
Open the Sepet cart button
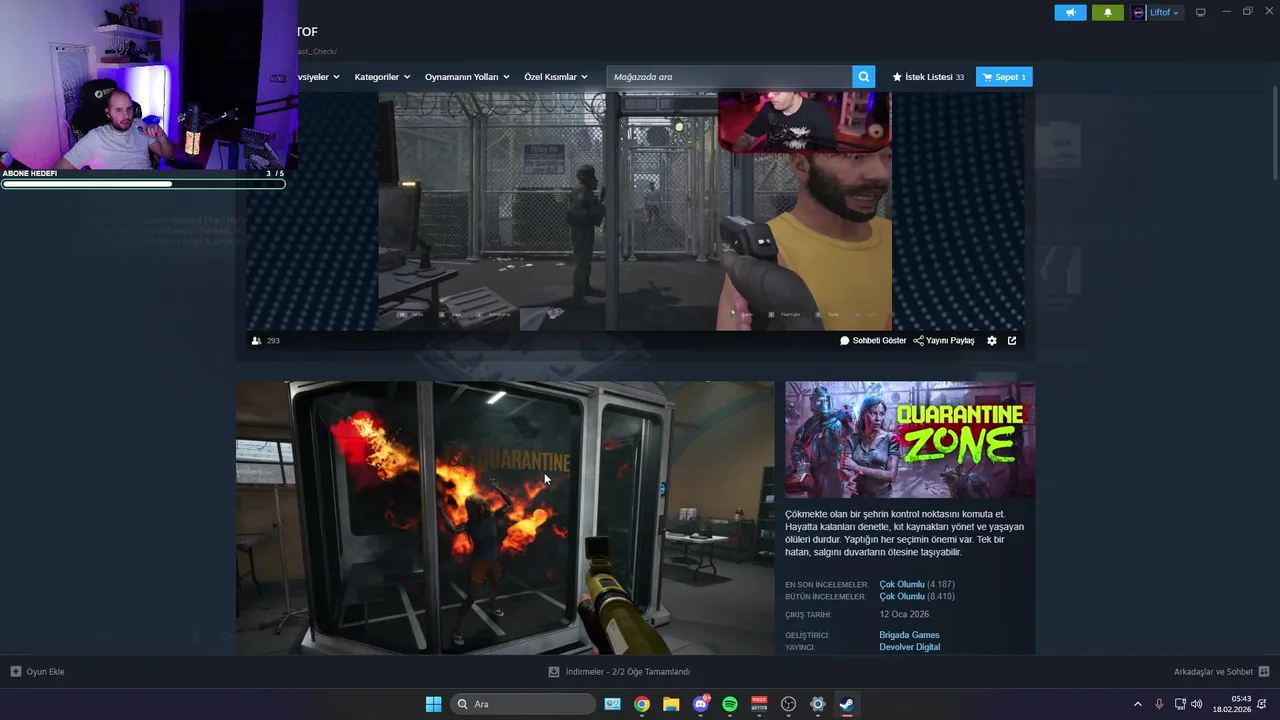point(1004,77)
